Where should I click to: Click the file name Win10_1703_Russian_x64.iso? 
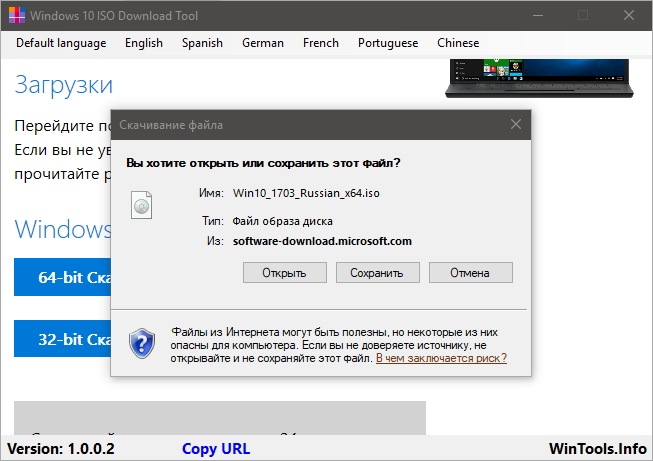coord(306,193)
